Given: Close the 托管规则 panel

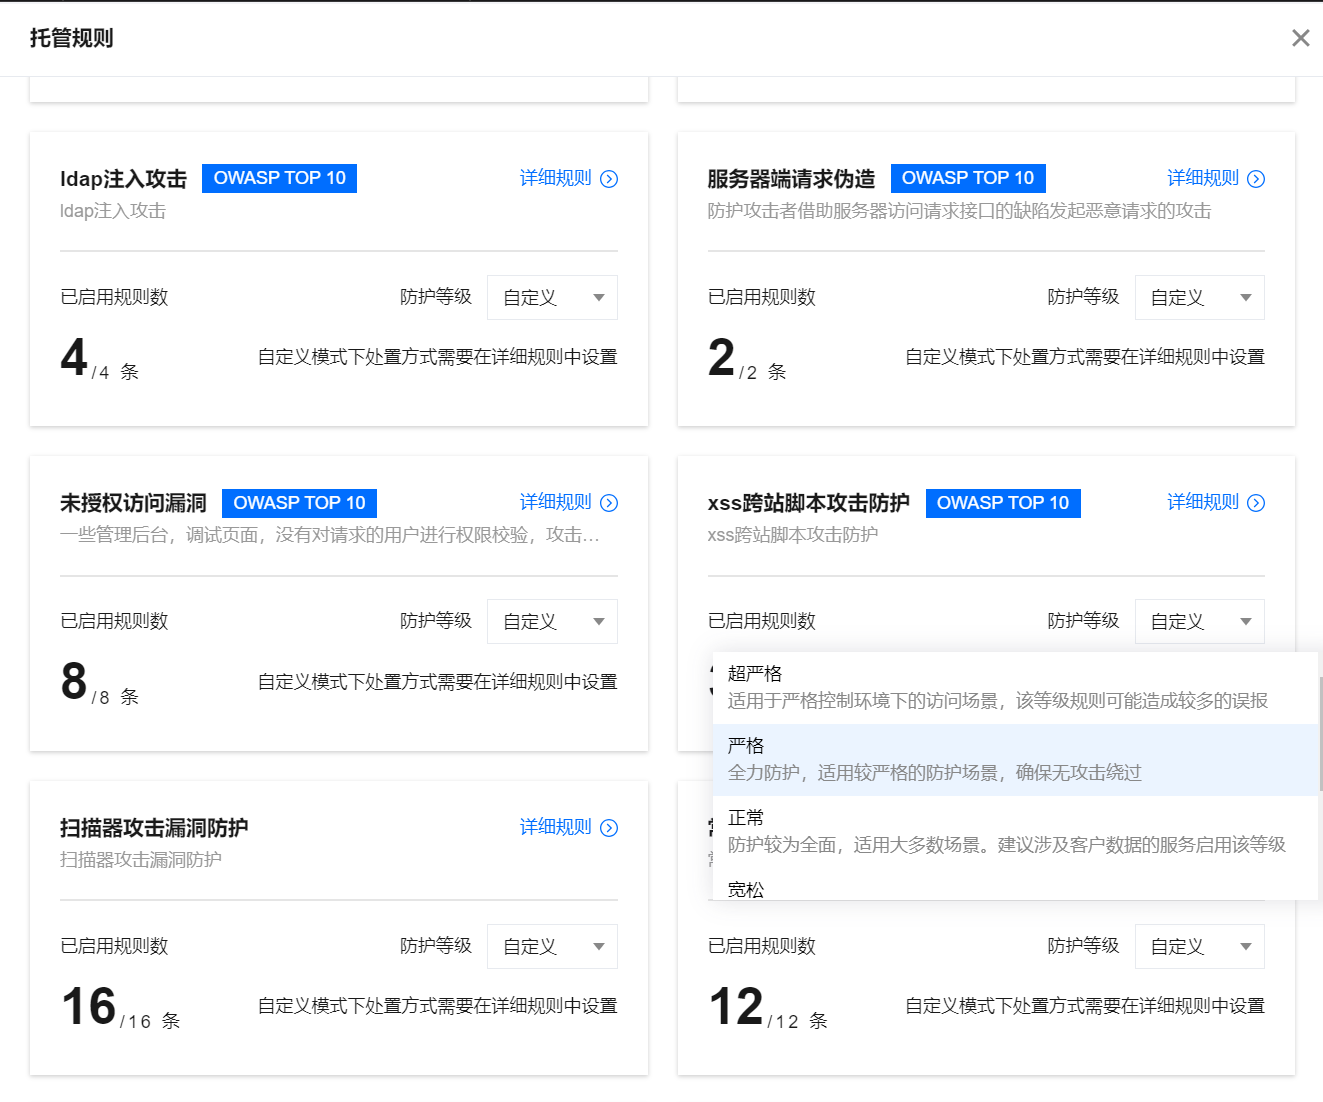Looking at the screenshot, I should [1300, 38].
